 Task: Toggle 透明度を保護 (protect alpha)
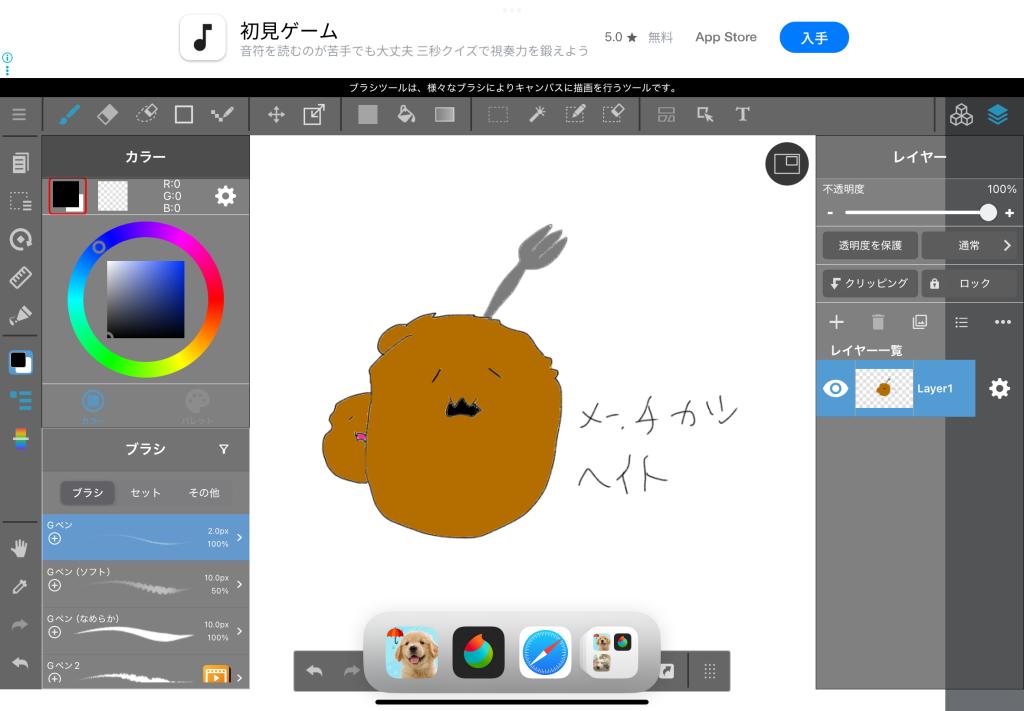tap(869, 245)
